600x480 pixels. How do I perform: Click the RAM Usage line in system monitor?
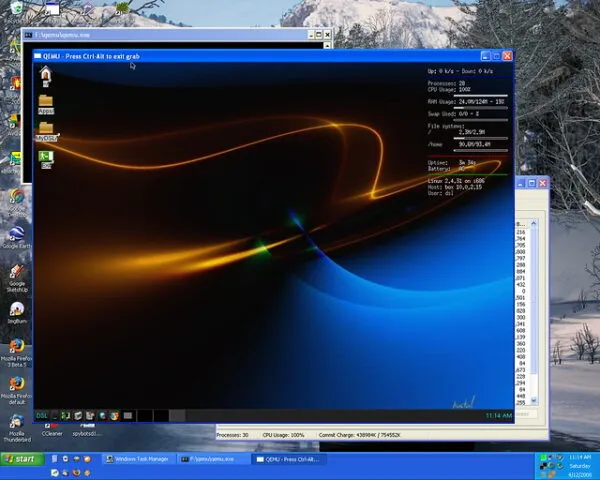(466, 102)
